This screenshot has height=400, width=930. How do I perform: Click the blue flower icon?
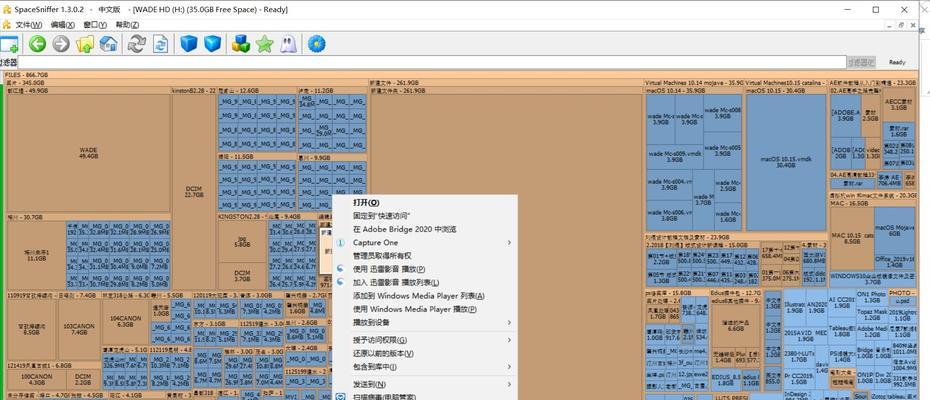tap(317, 43)
